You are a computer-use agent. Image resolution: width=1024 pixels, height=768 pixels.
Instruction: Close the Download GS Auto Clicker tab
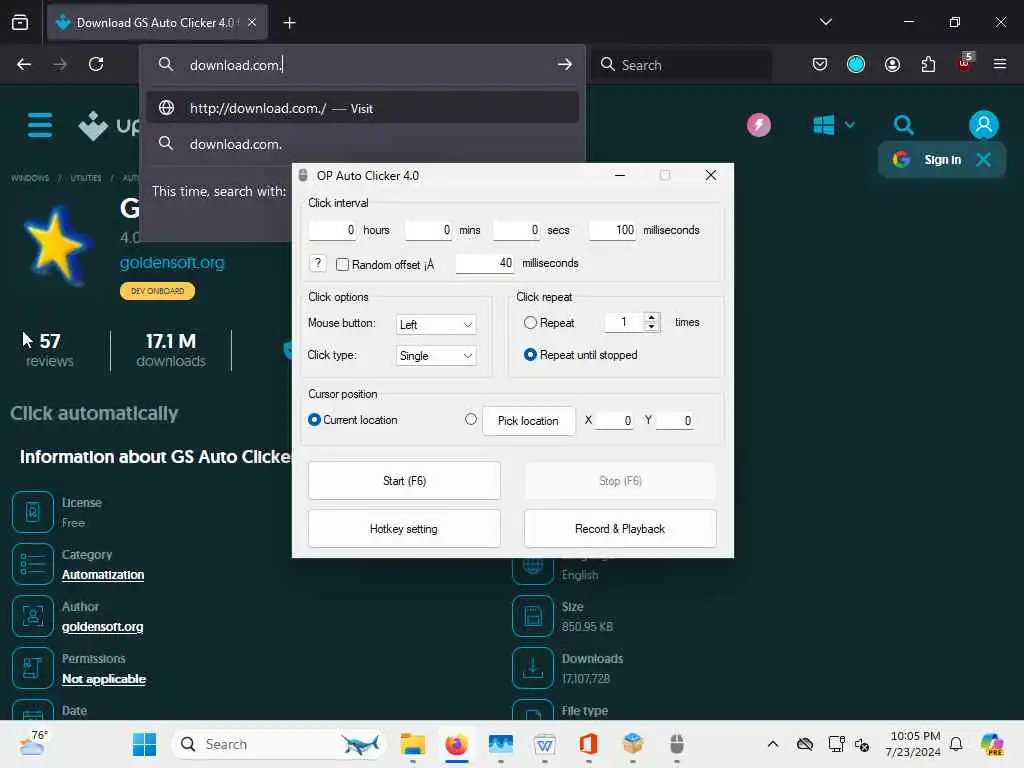coord(252,22)
